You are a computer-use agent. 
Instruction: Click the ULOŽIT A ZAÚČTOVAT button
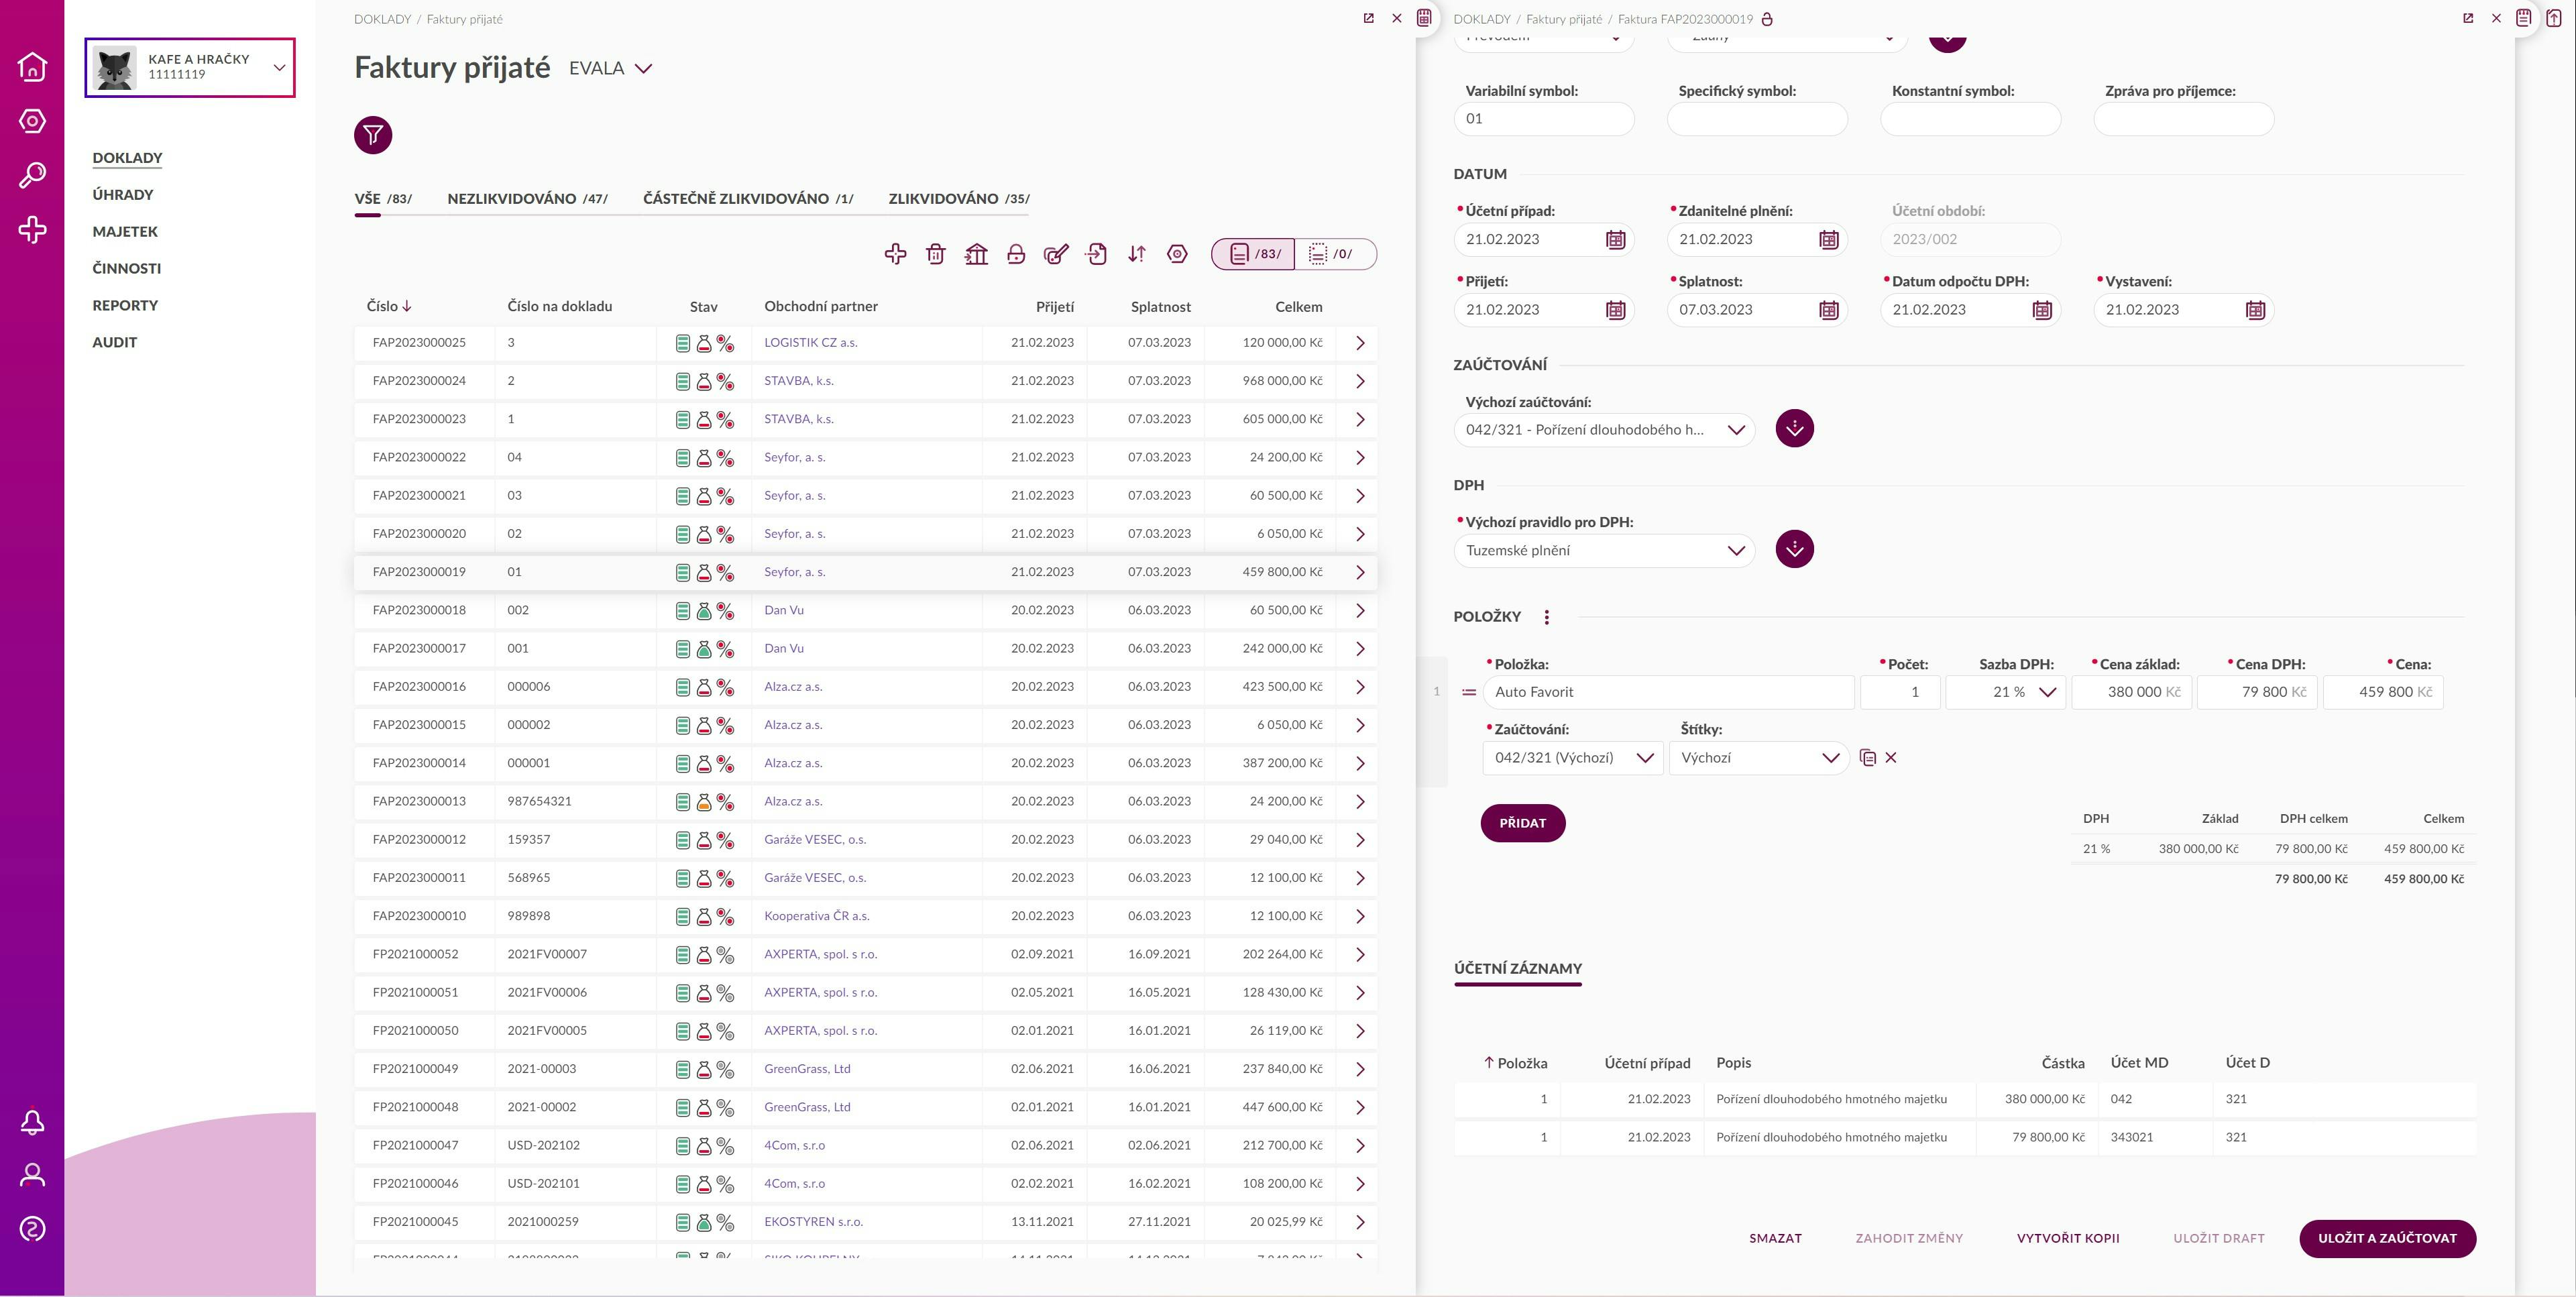pos(2387,1238)
